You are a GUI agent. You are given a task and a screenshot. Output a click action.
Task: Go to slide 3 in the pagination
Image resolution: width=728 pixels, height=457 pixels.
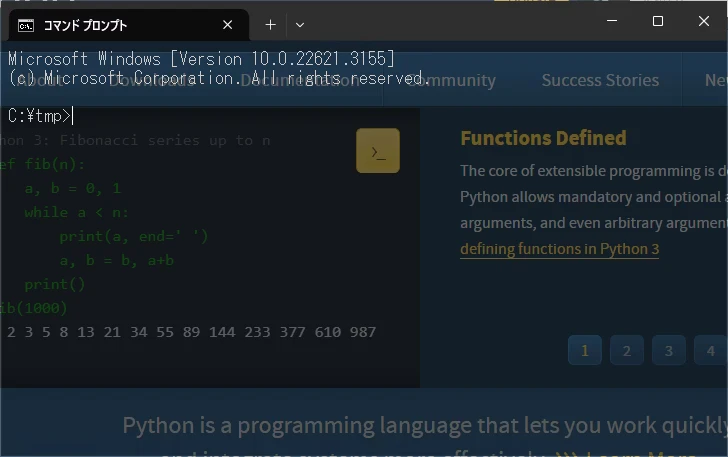point(669,351)
